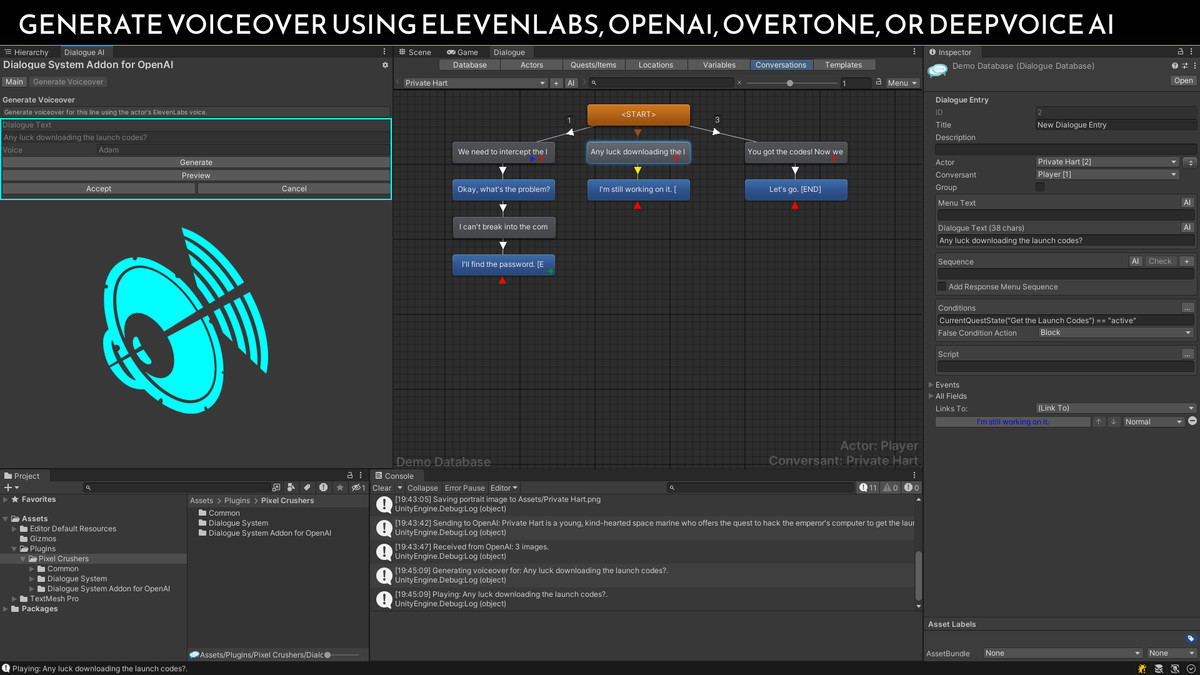The width and height of the screenshot is (1200, 675).
Task: Open the Actor dropdown showing Private Hart [2]
Action: pyautogui.click(x=1108, y=162)
